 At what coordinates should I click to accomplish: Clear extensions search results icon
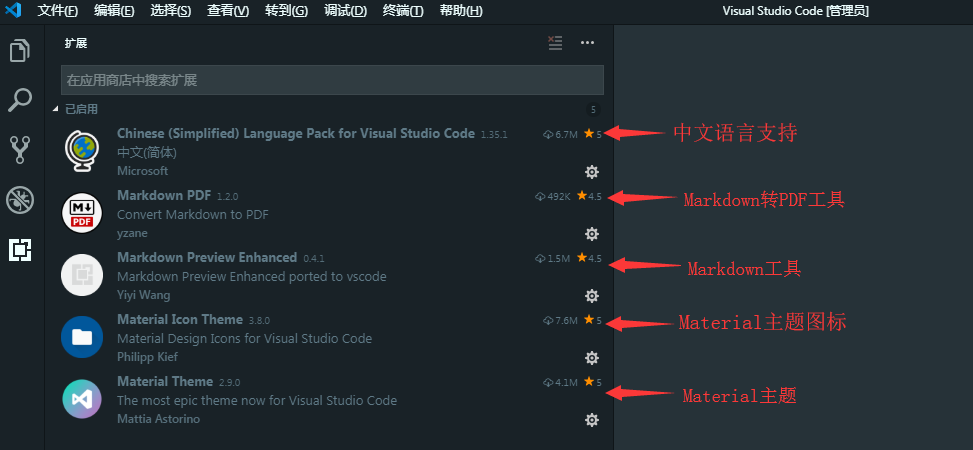(556, 43)
